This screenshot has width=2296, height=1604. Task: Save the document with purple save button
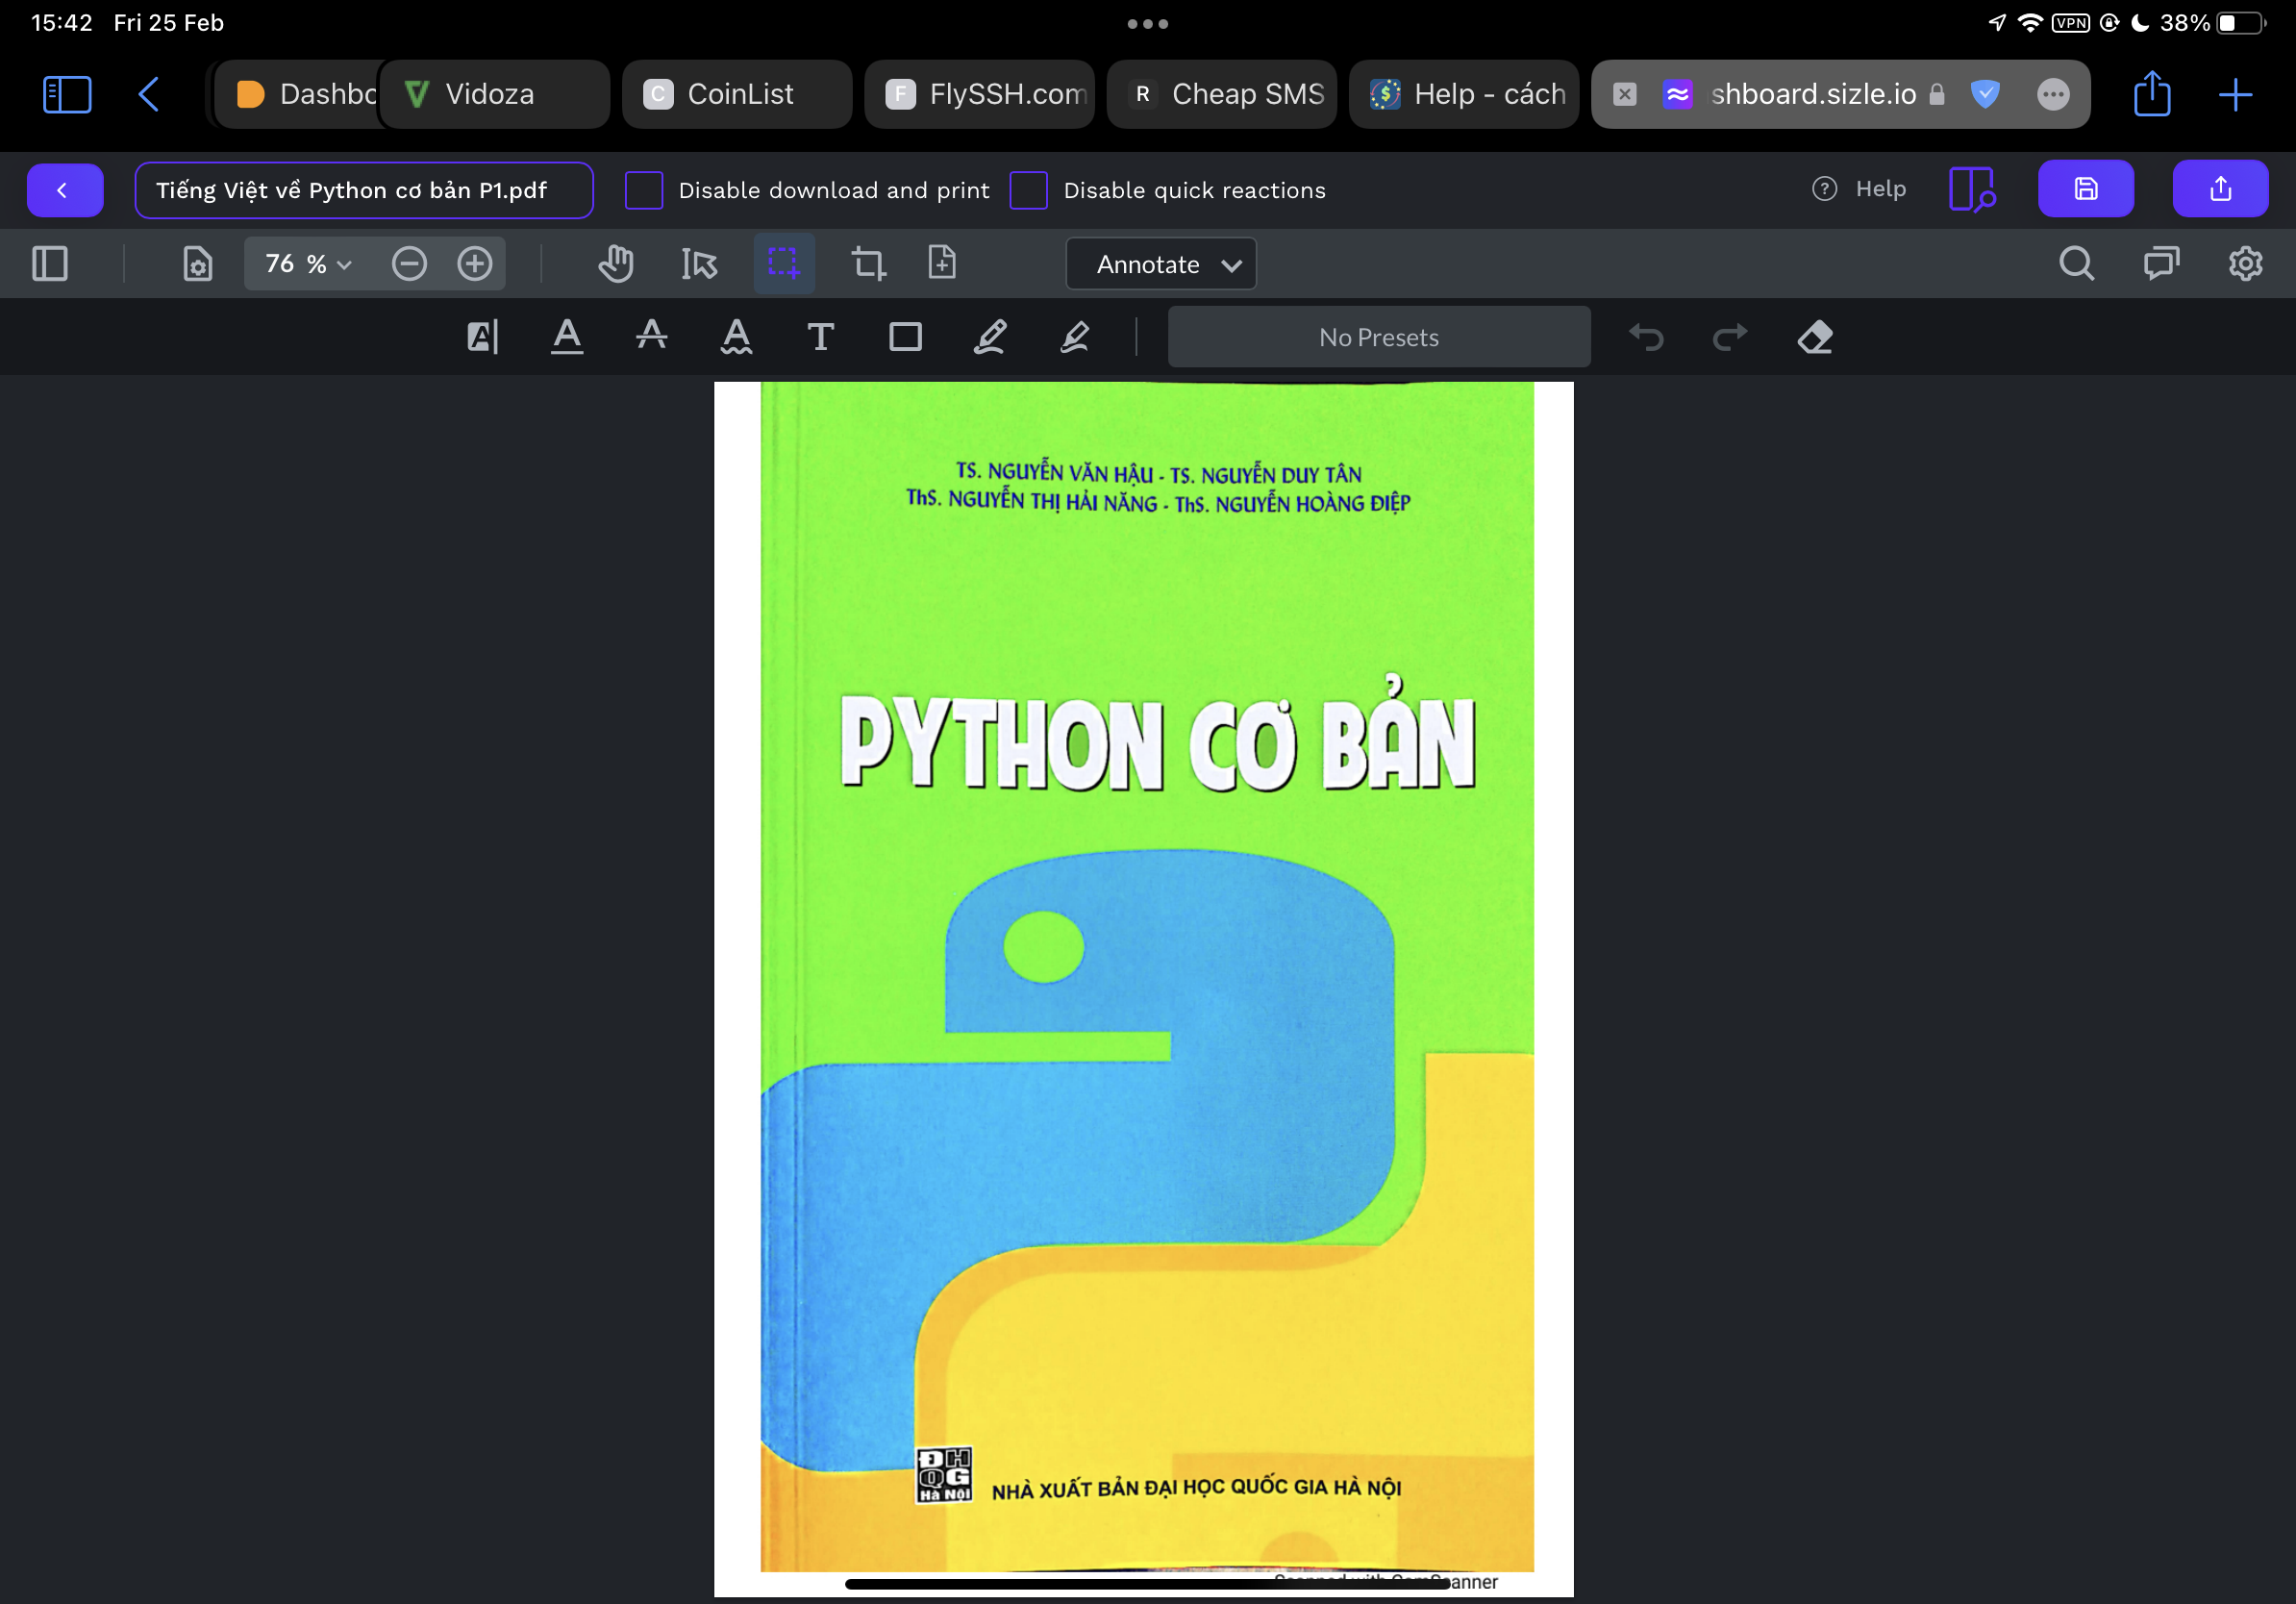coord(2086,189)
